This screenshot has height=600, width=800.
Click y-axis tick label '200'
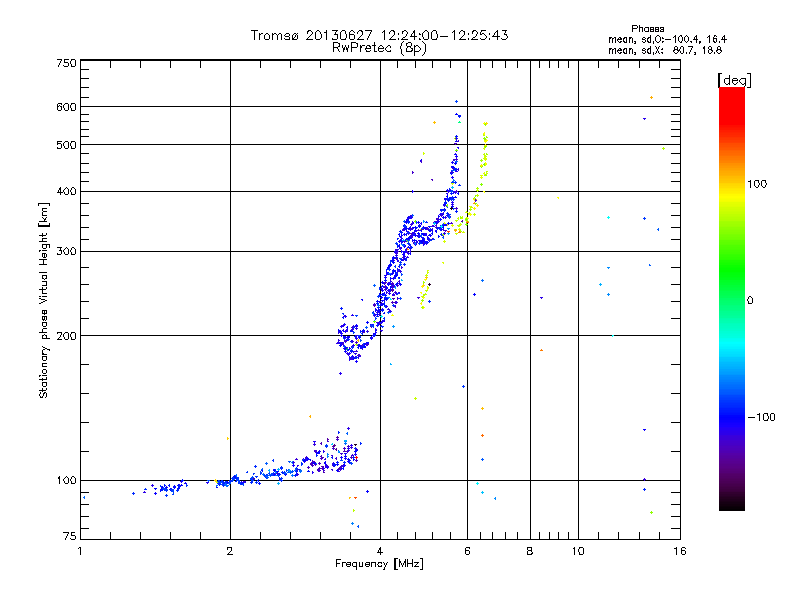point(66,336)
